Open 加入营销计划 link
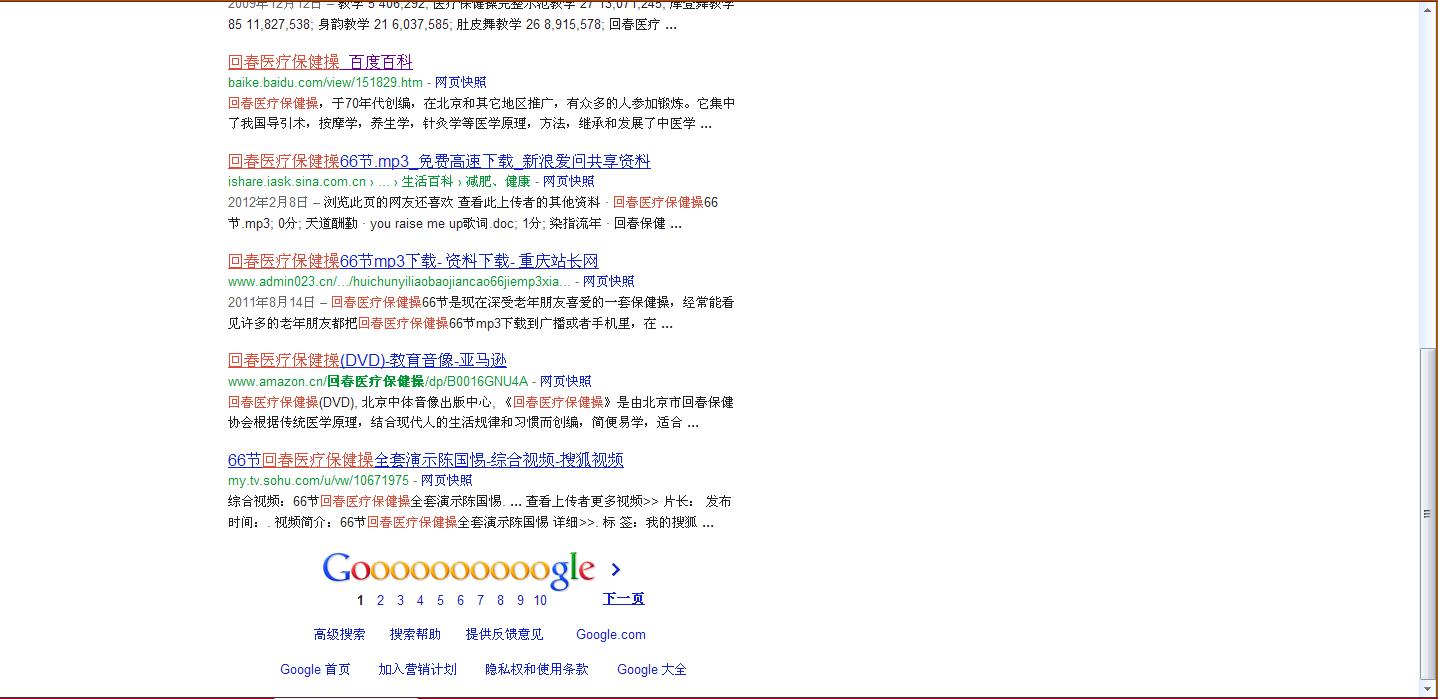1438x699 pixels. (417, 669)
